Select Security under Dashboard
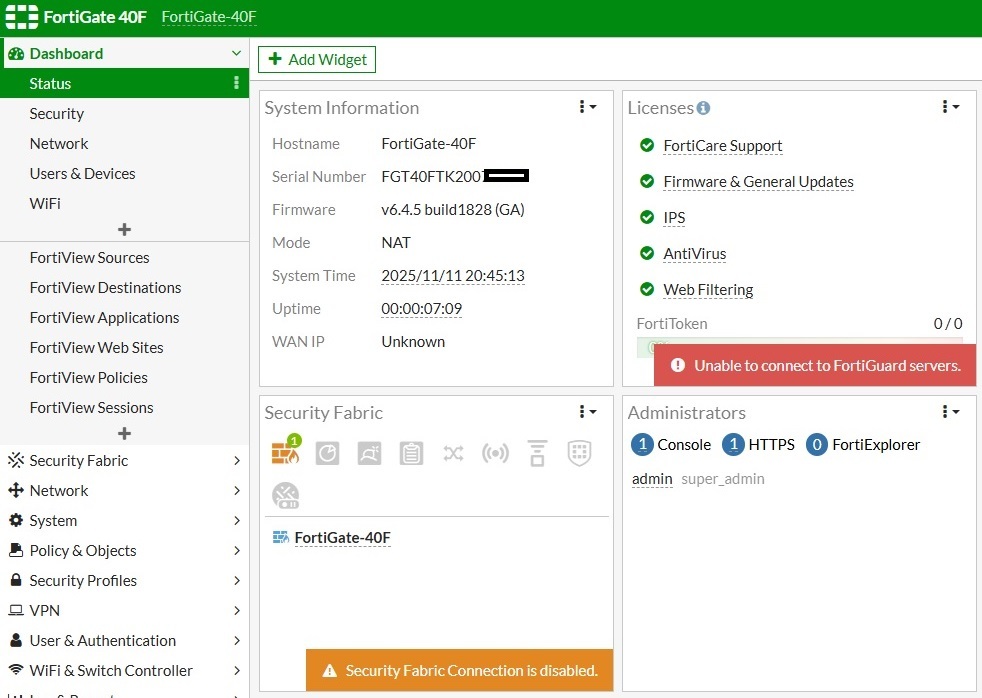The height and width of the screenshot is (698, 982). tap(57, 114)
